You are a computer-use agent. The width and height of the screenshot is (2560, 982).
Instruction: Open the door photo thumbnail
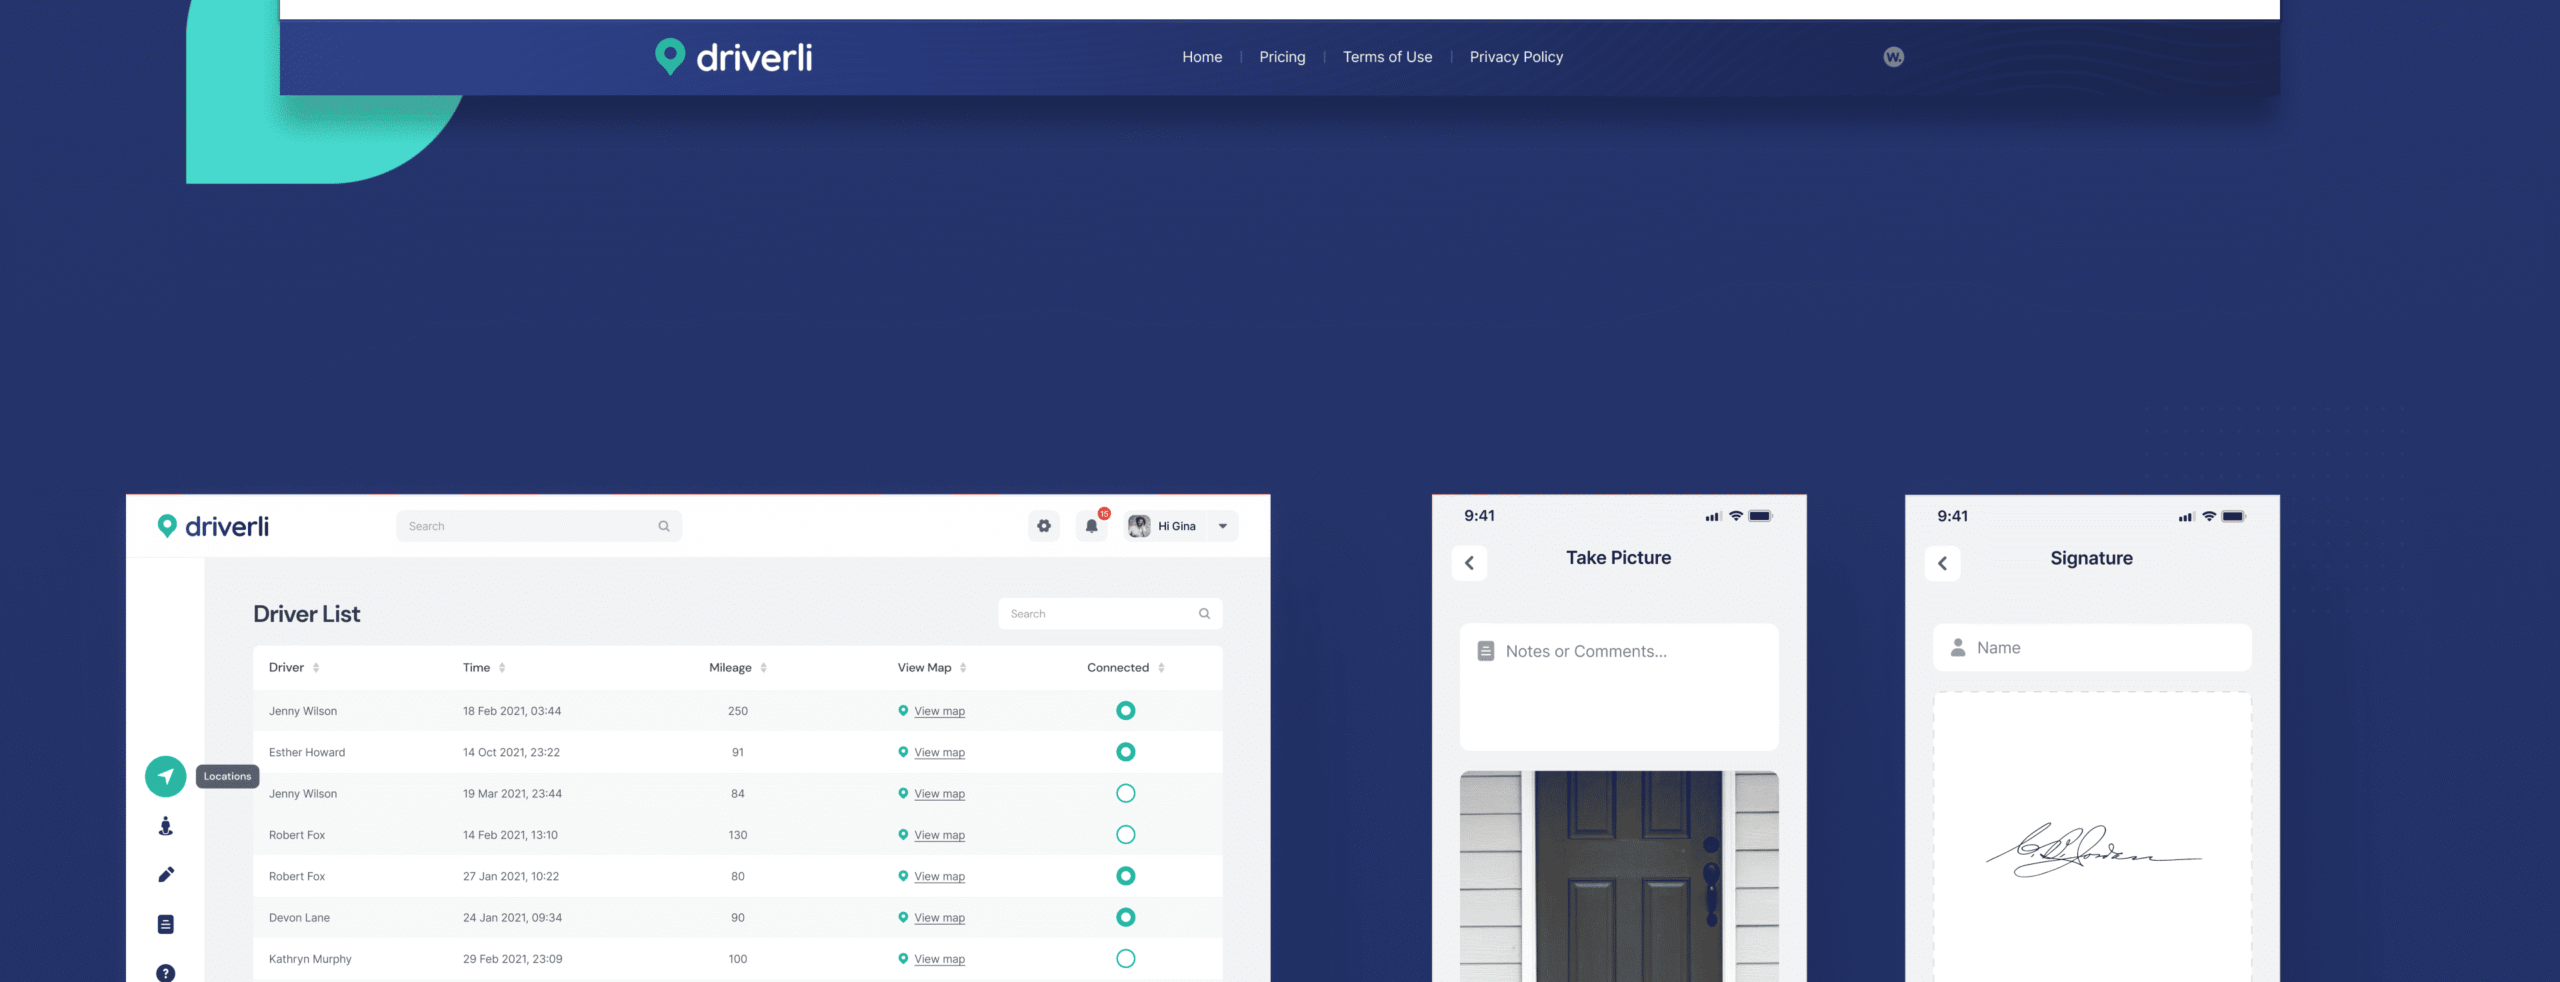1619,876
